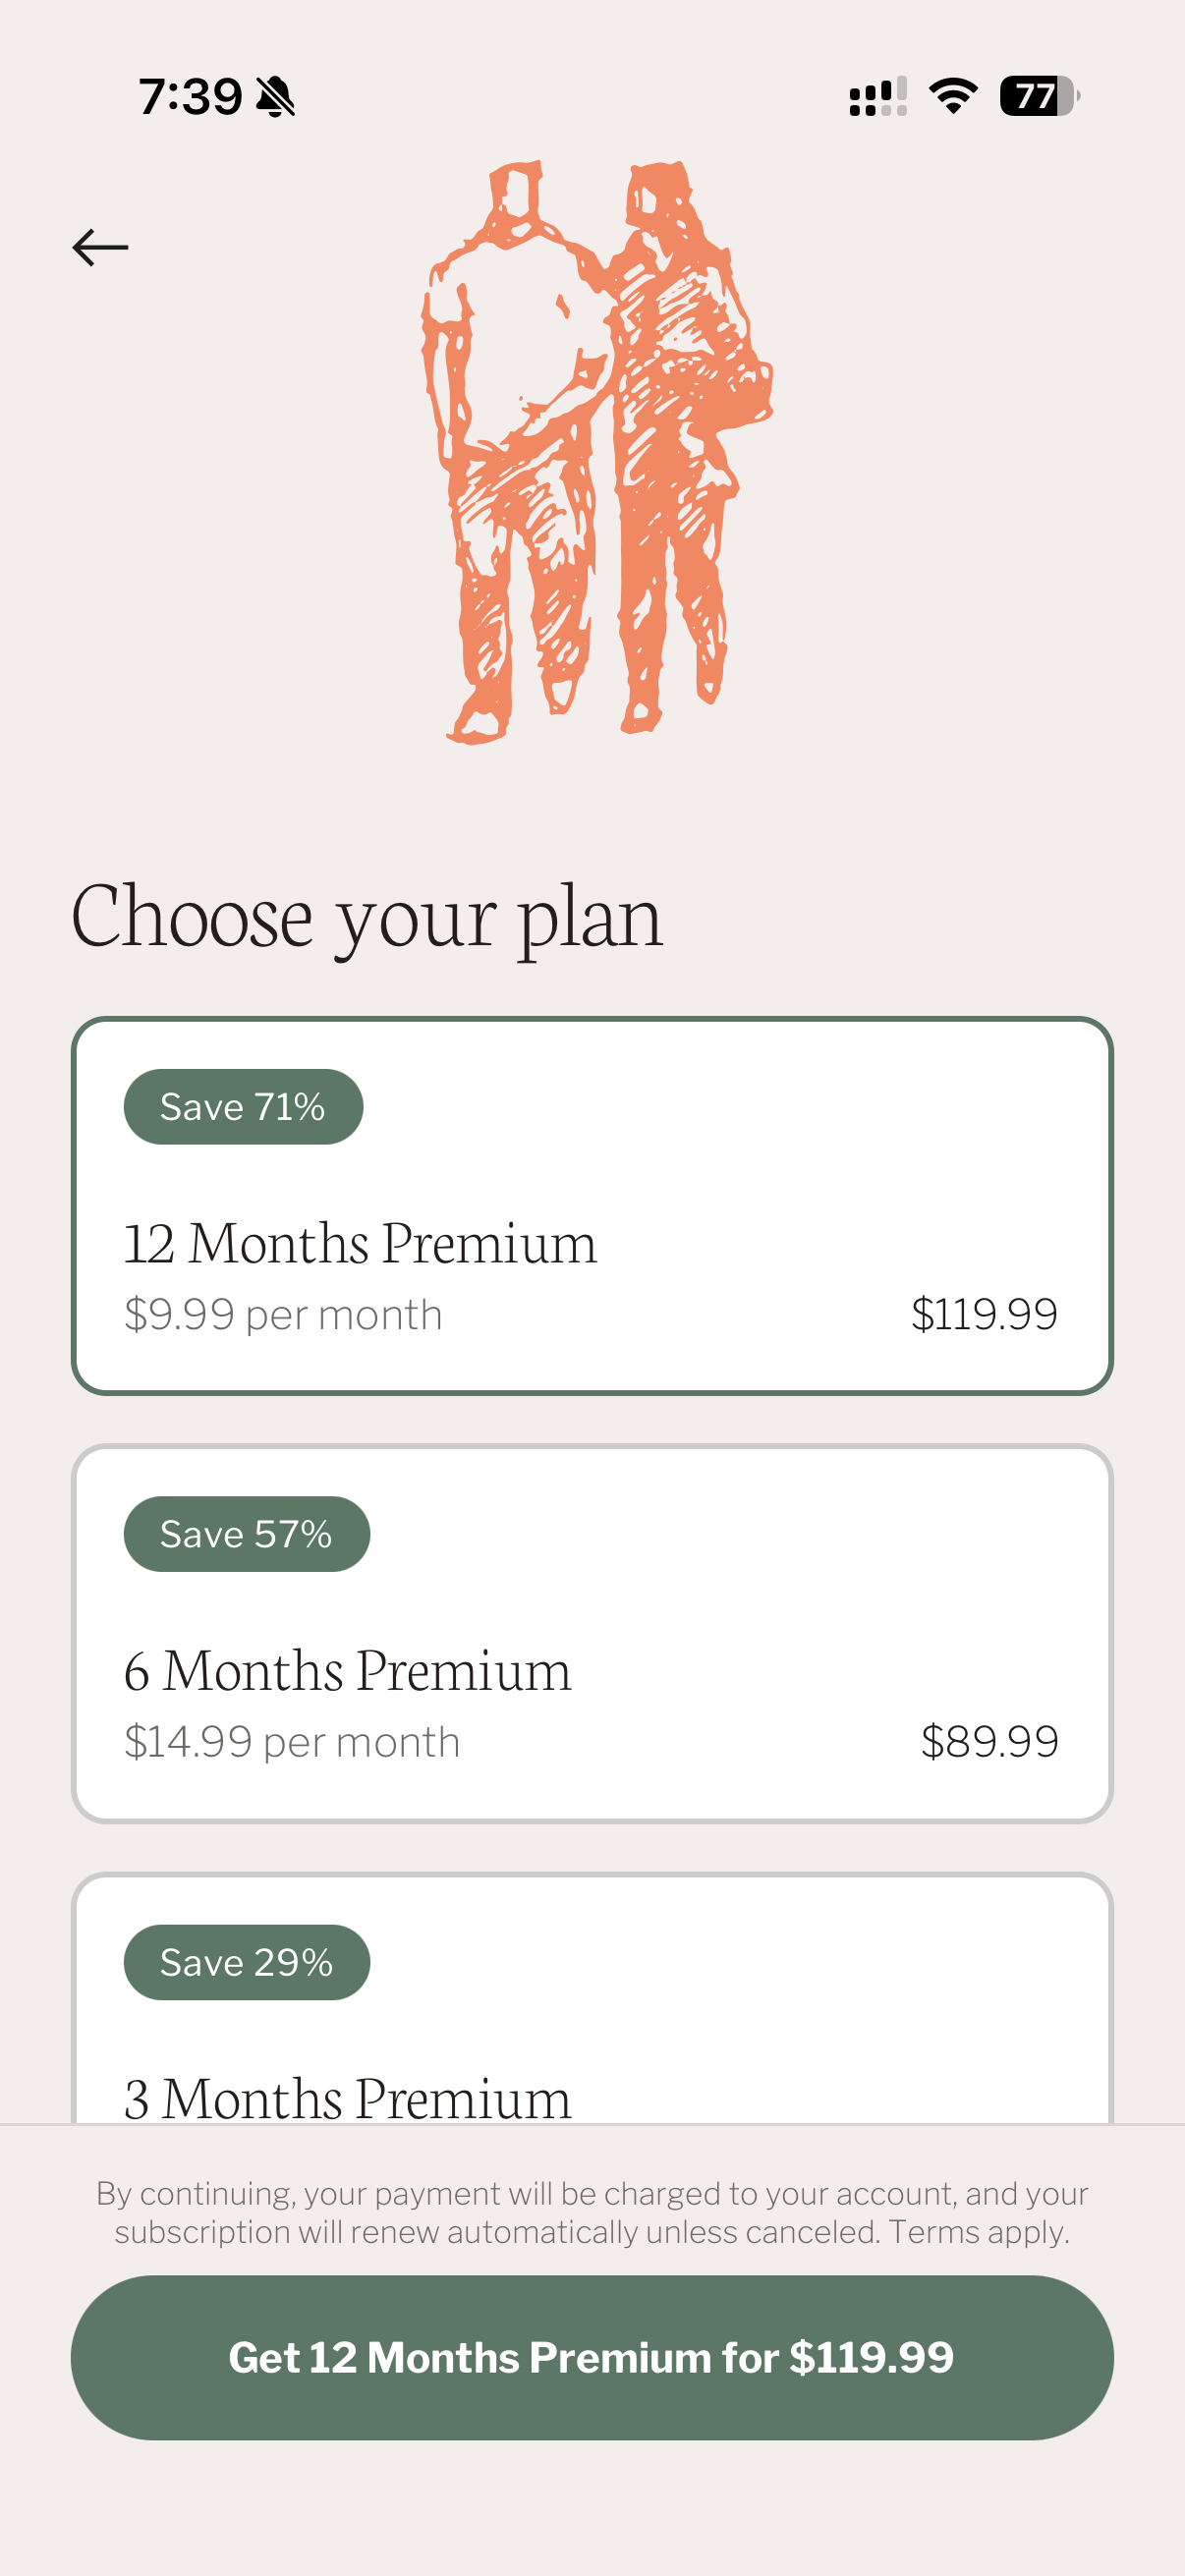Tap the Save 29% badge
Image resolution: width=1185 pixels, height=2576 pixels.
pos(246,1961)
